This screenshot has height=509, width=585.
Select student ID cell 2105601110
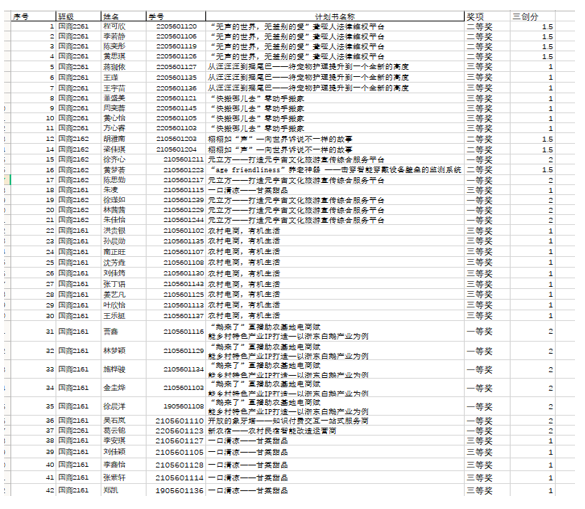tap(175, 421)
